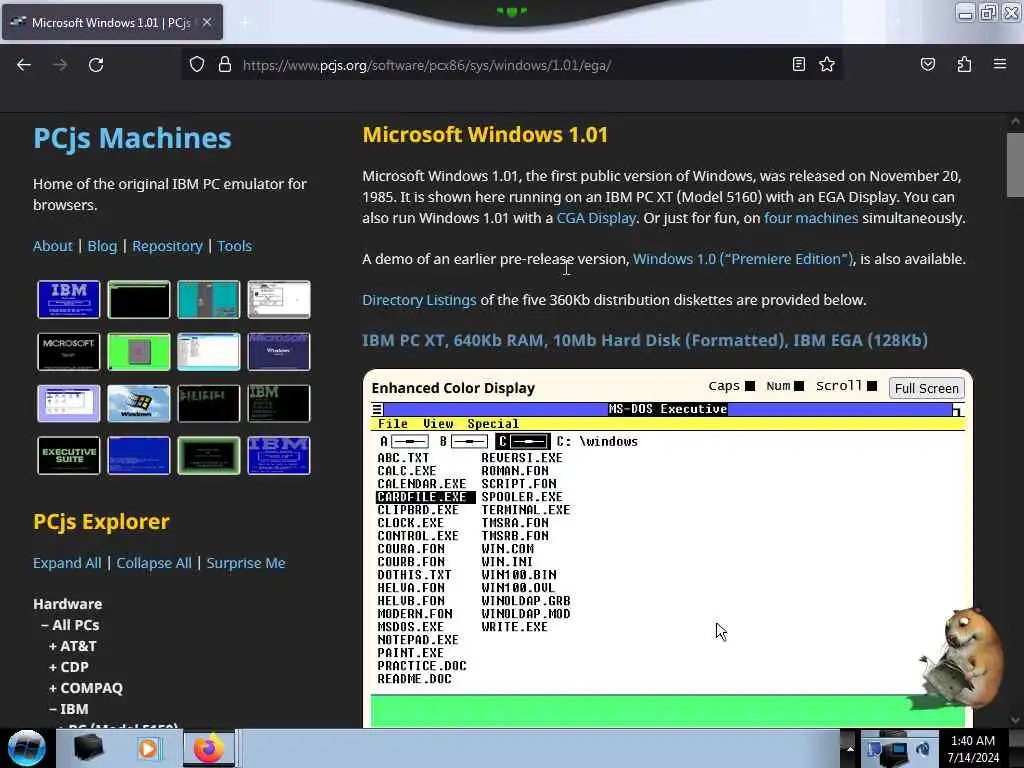Select WRITE.EXE in file list

[515, 627]
